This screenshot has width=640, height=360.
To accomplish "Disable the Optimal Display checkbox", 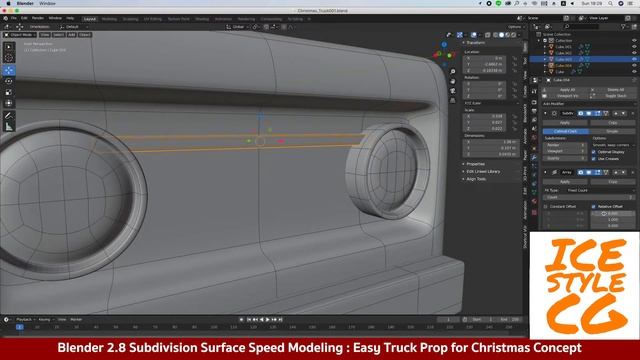I will tap(594, 152).
